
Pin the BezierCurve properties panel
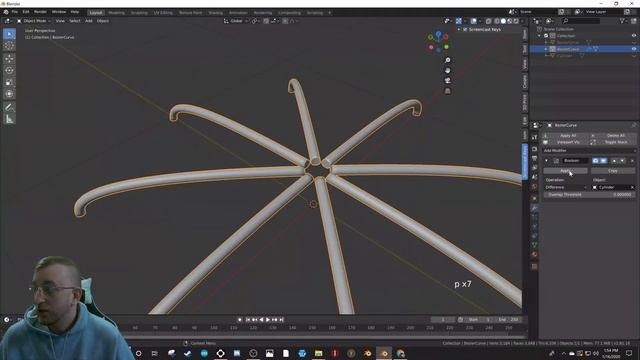pos(633,125)
